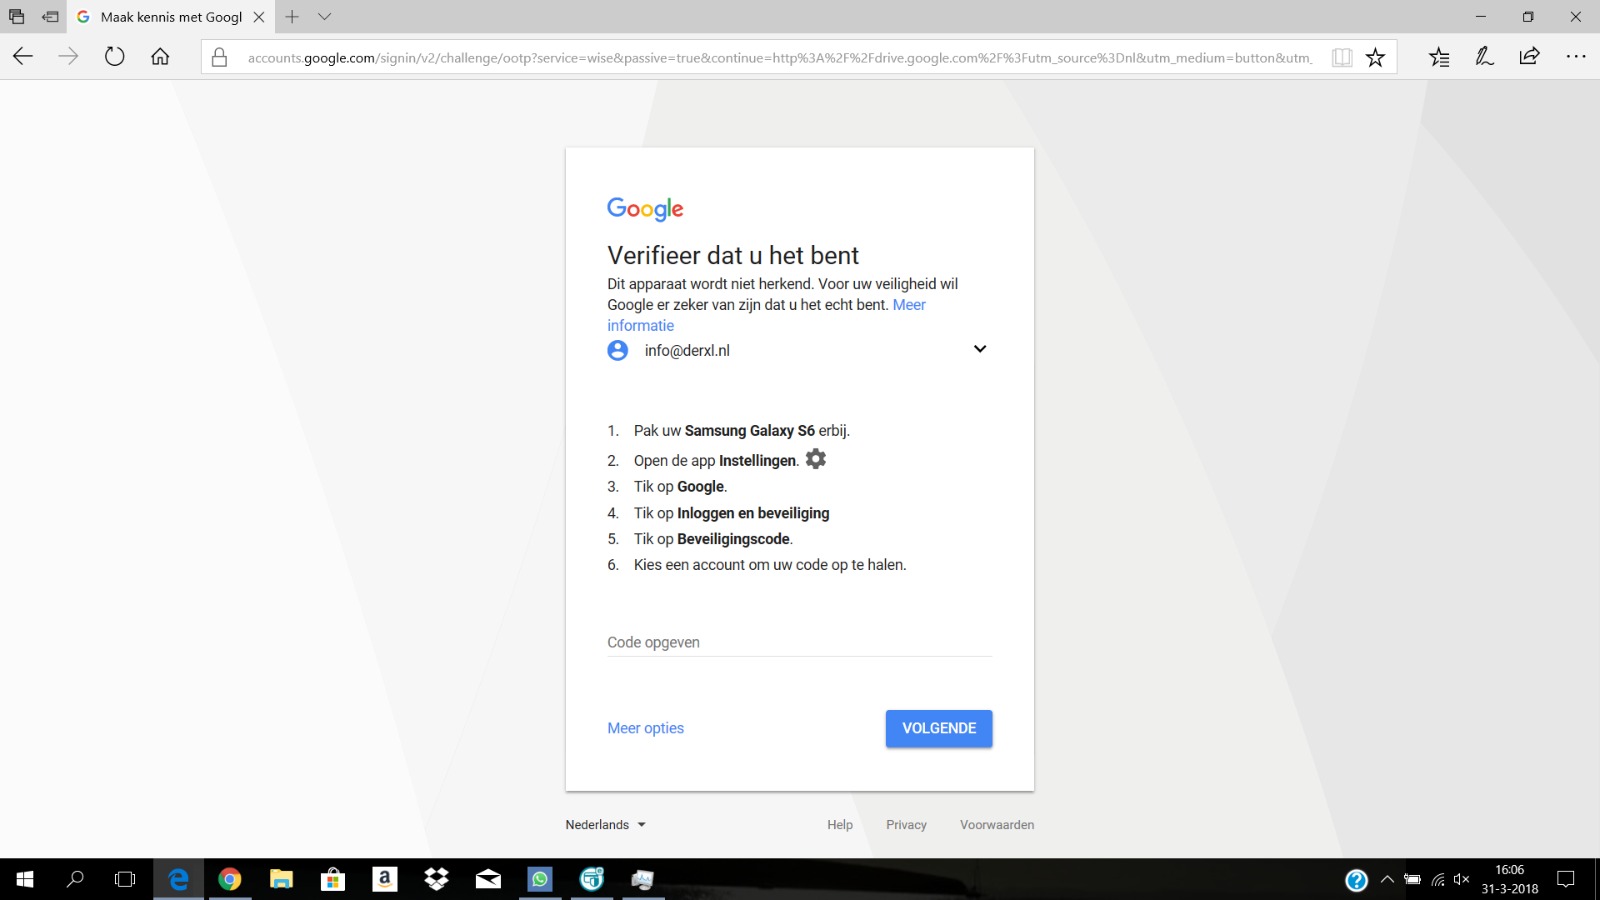Open the favorites hub list
This screenshot has height=900, width=1600.
[1439, 57]
